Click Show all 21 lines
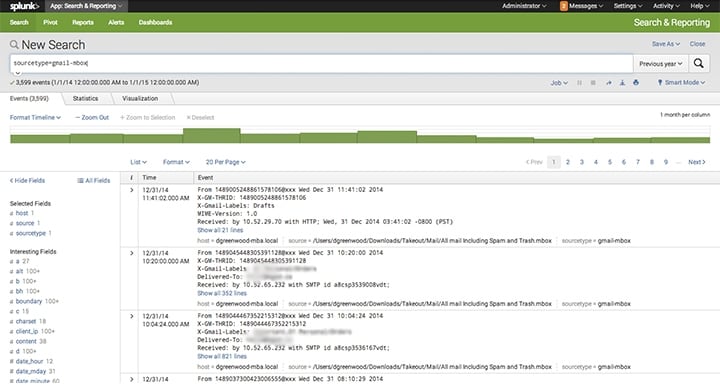The image size is (720, 385). (x=220, y=230)
